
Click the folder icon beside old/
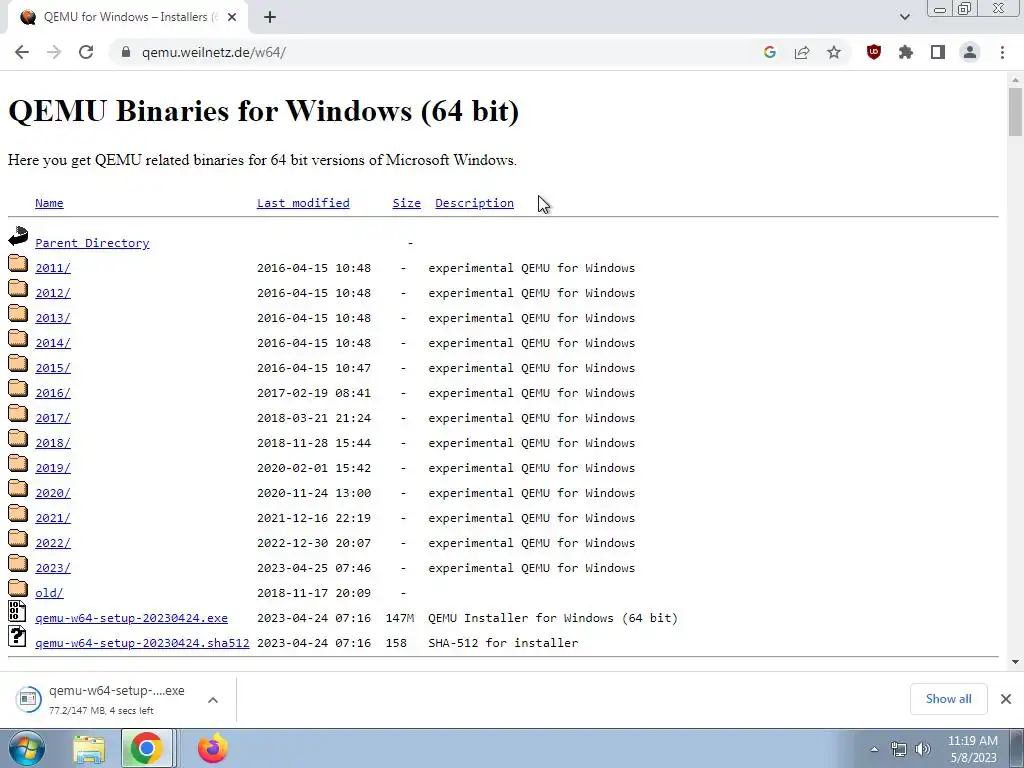point(18,588)
